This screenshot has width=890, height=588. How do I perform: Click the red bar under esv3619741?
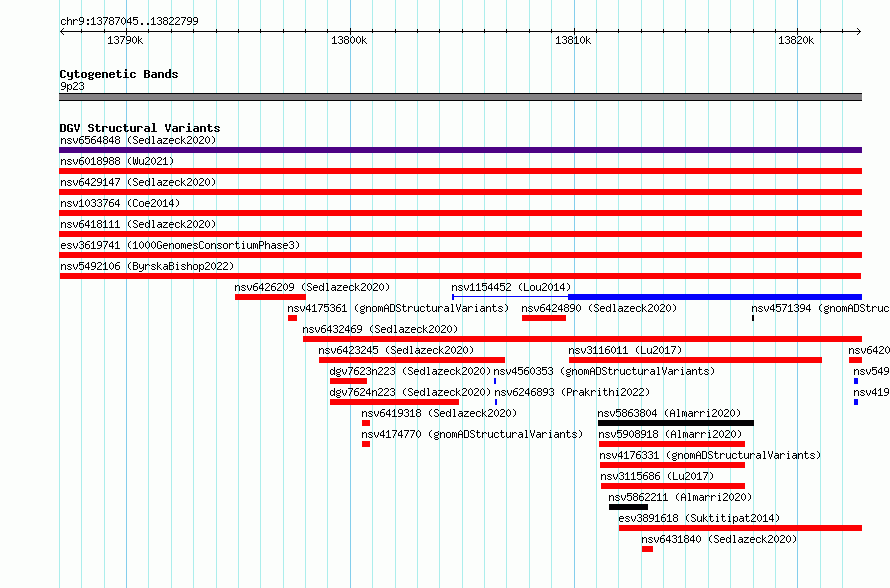pos(460,255)
